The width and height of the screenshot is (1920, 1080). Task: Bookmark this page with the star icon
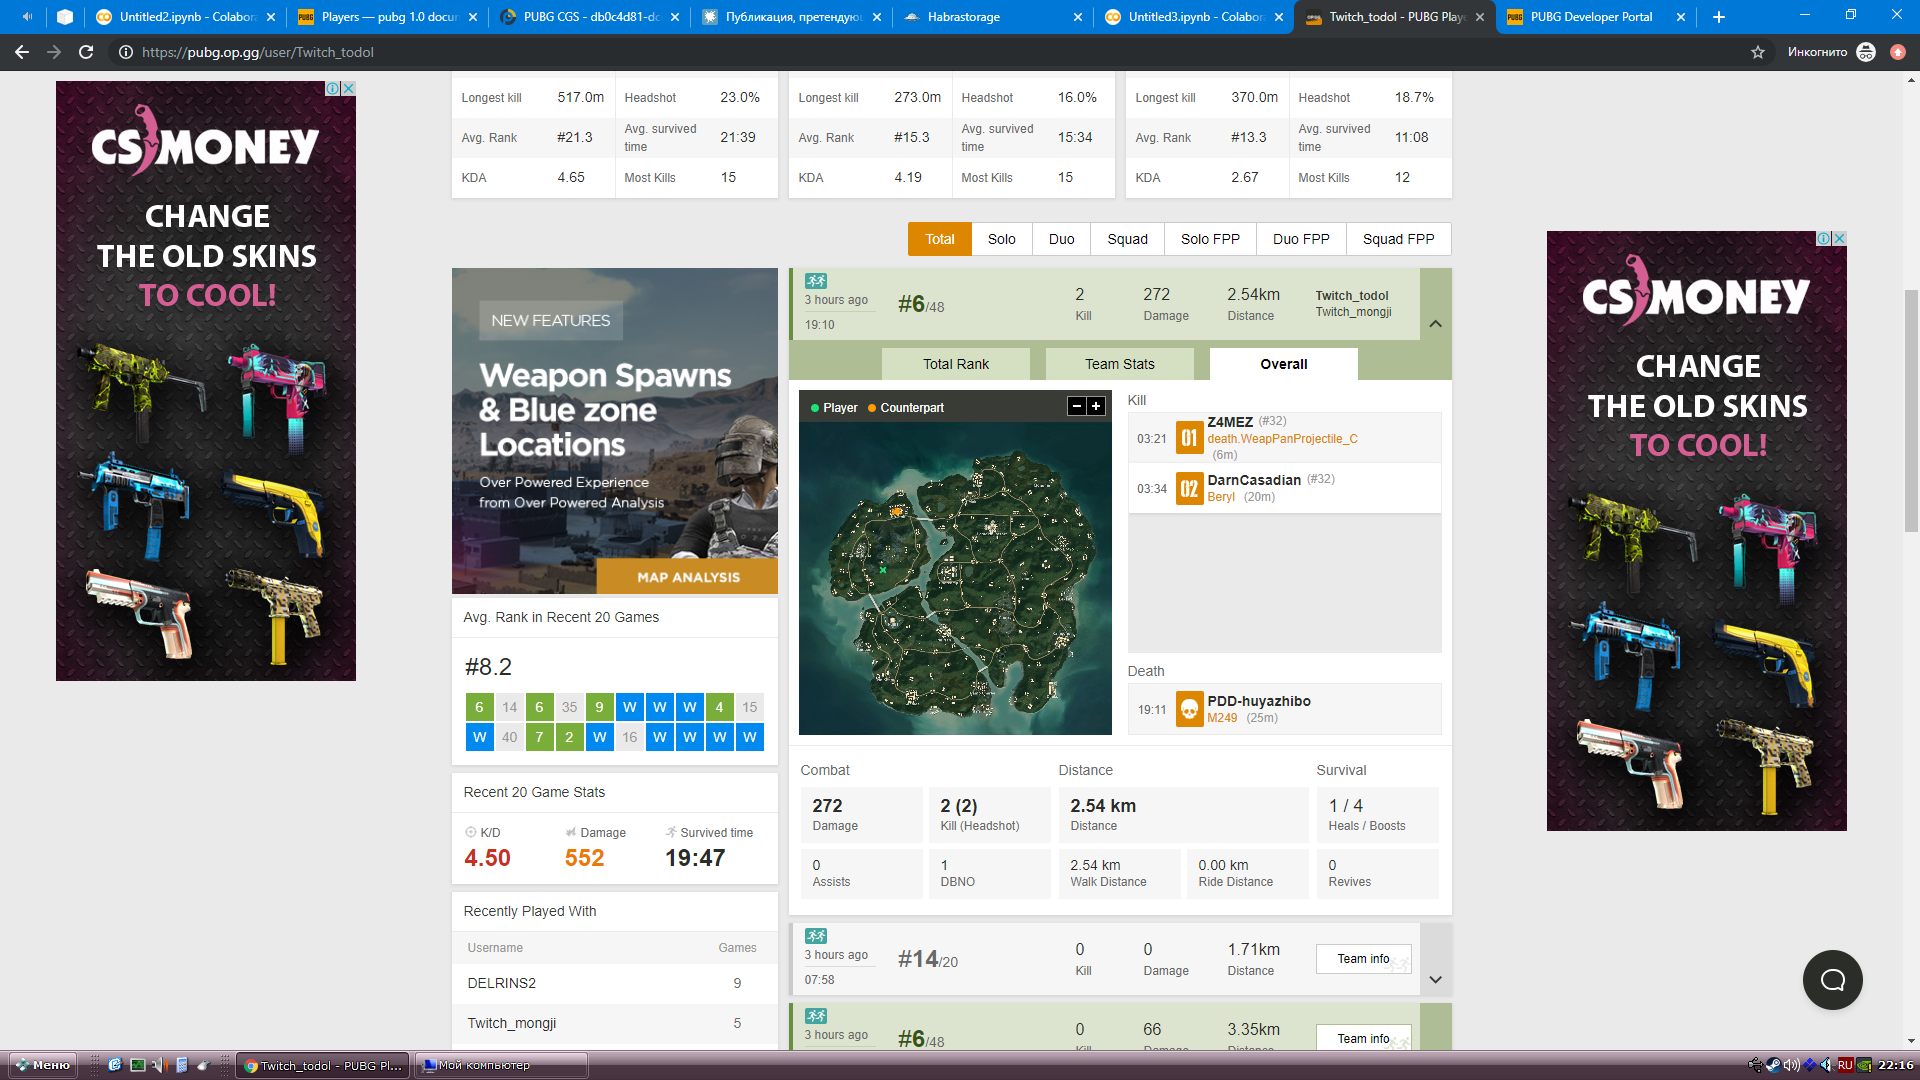click(1758, 52)
